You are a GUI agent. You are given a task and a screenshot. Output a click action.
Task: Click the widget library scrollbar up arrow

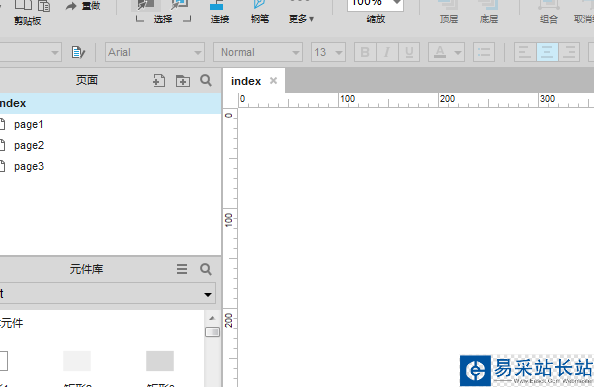[x=212, y=318]
